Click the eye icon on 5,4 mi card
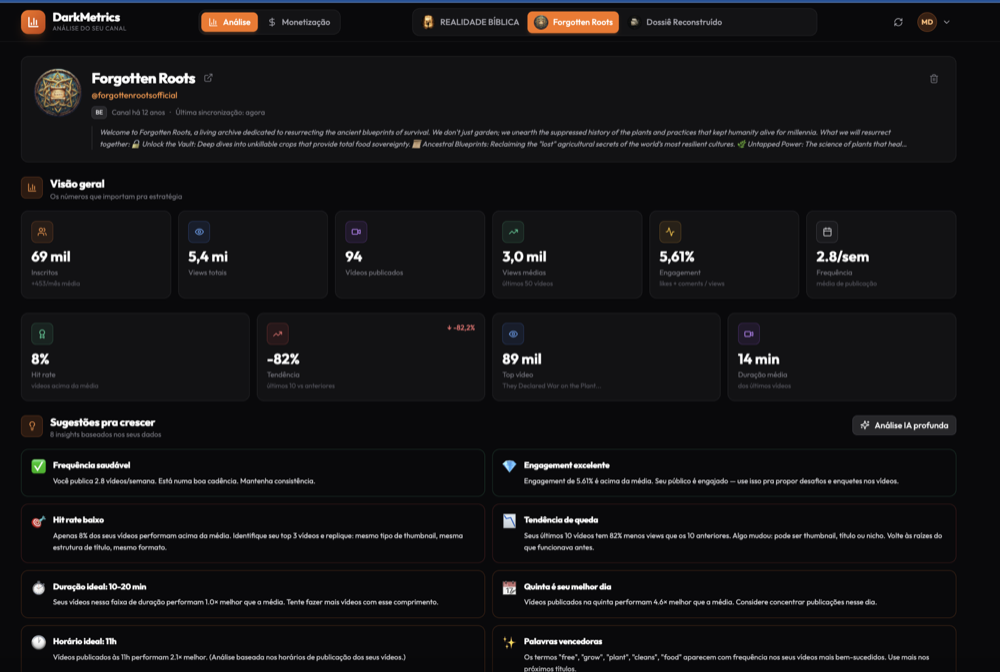This screenshot has width=1000, height=672. pos(199,232)
